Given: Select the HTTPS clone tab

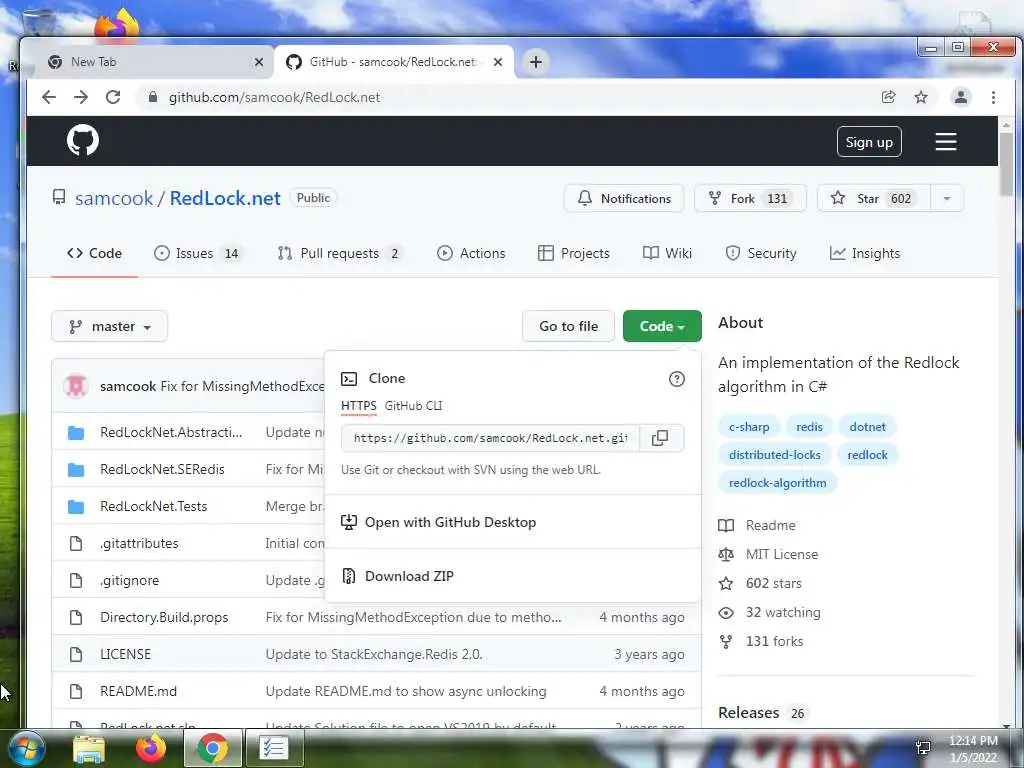Looking at the screenshot, I should coord(359,406).
